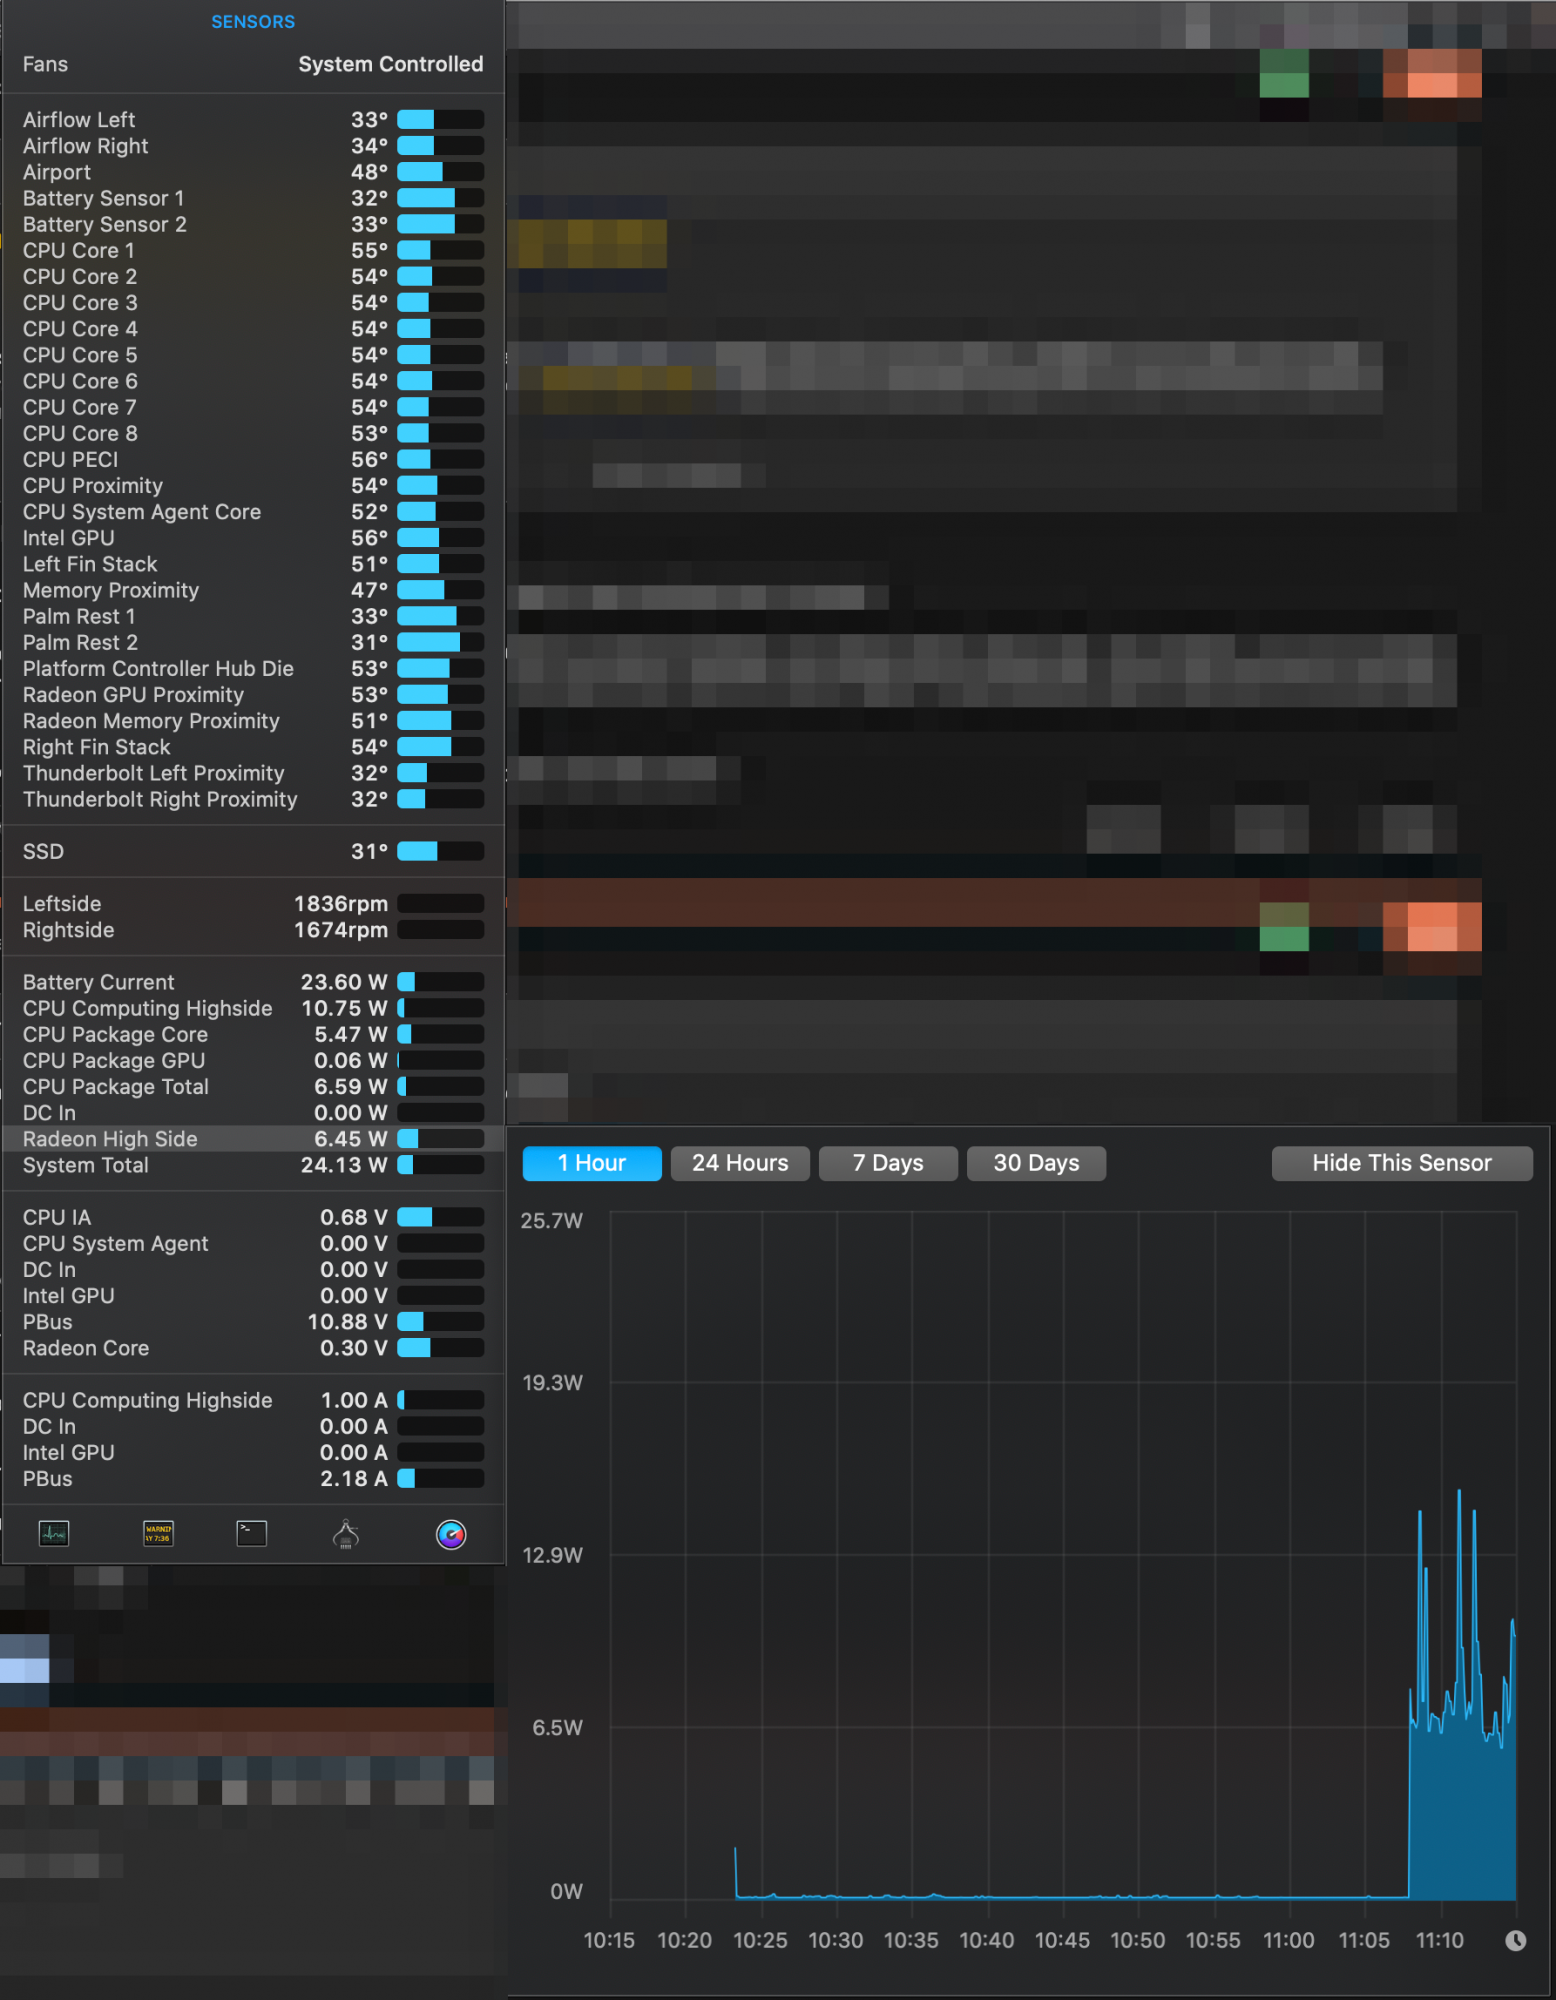1556x2000 pixels.
Task: Select the Radeon GPU Proximity row
Action: point(253,694)
